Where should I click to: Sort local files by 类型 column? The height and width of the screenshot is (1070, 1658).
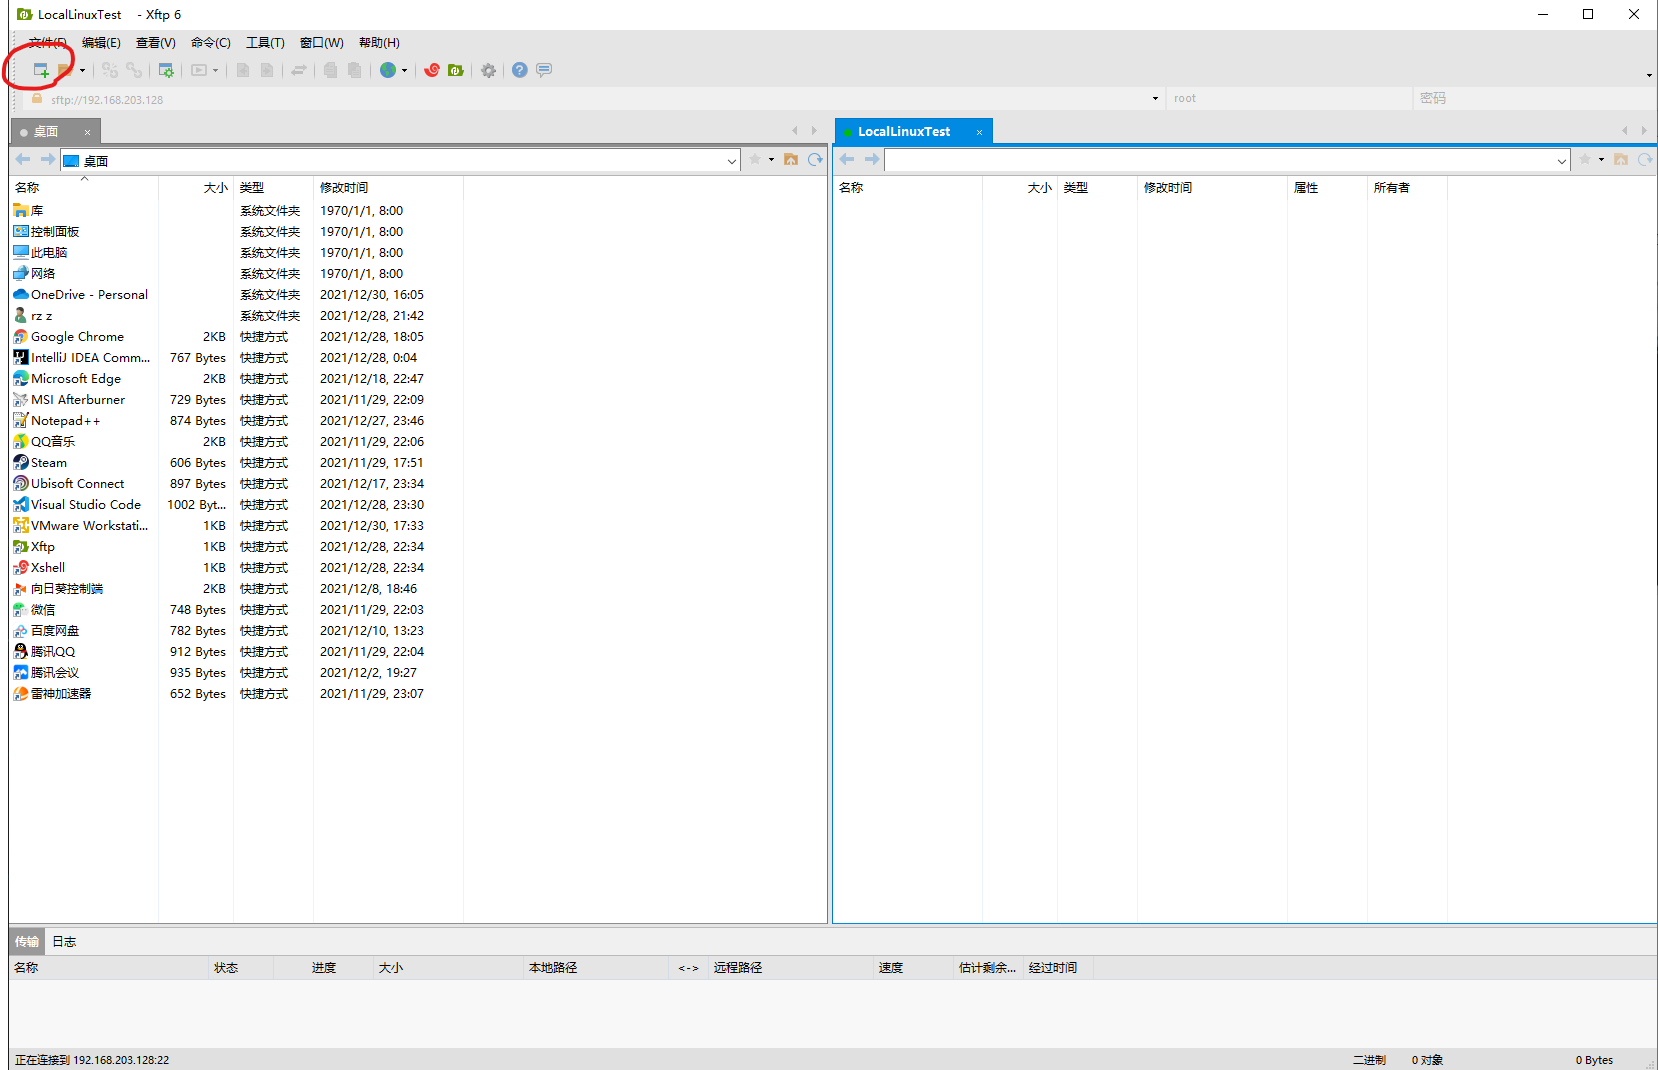[273, 187]
